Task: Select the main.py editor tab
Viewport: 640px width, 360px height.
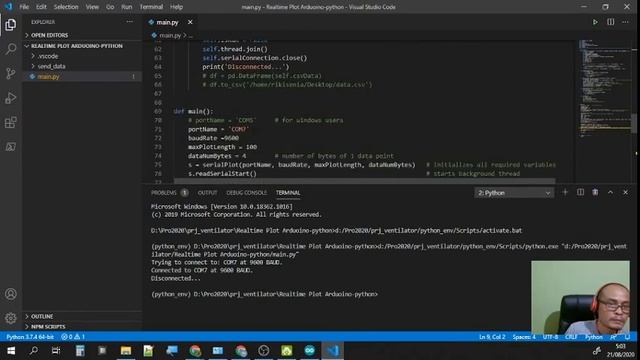Action: tap(167, 22)
